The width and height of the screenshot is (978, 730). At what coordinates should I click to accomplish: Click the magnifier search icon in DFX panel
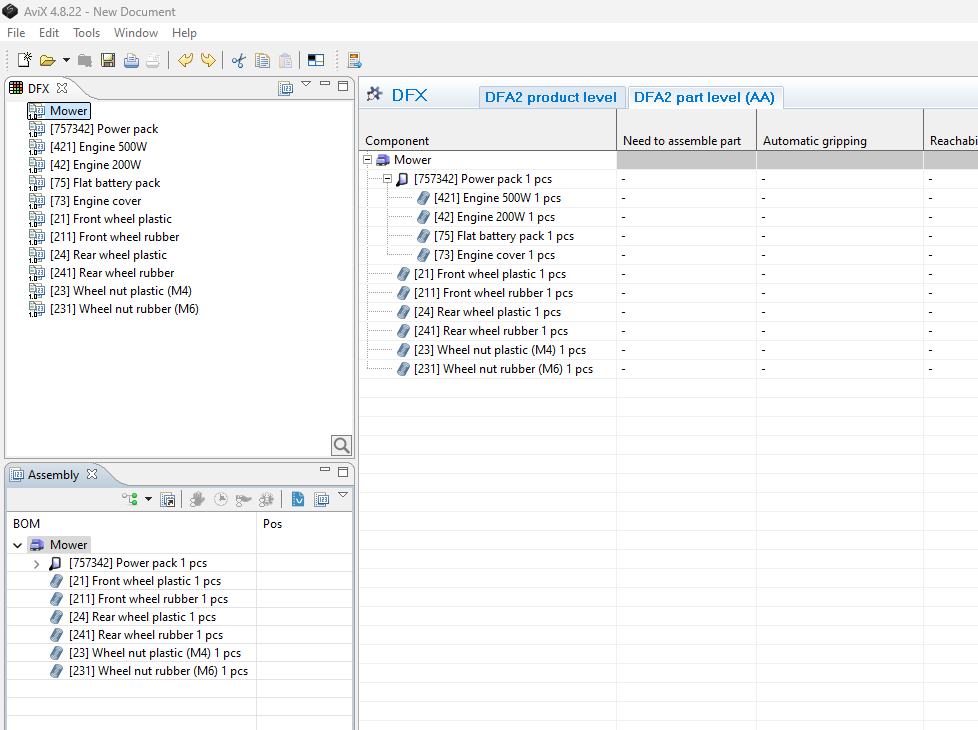pos(341,445)
